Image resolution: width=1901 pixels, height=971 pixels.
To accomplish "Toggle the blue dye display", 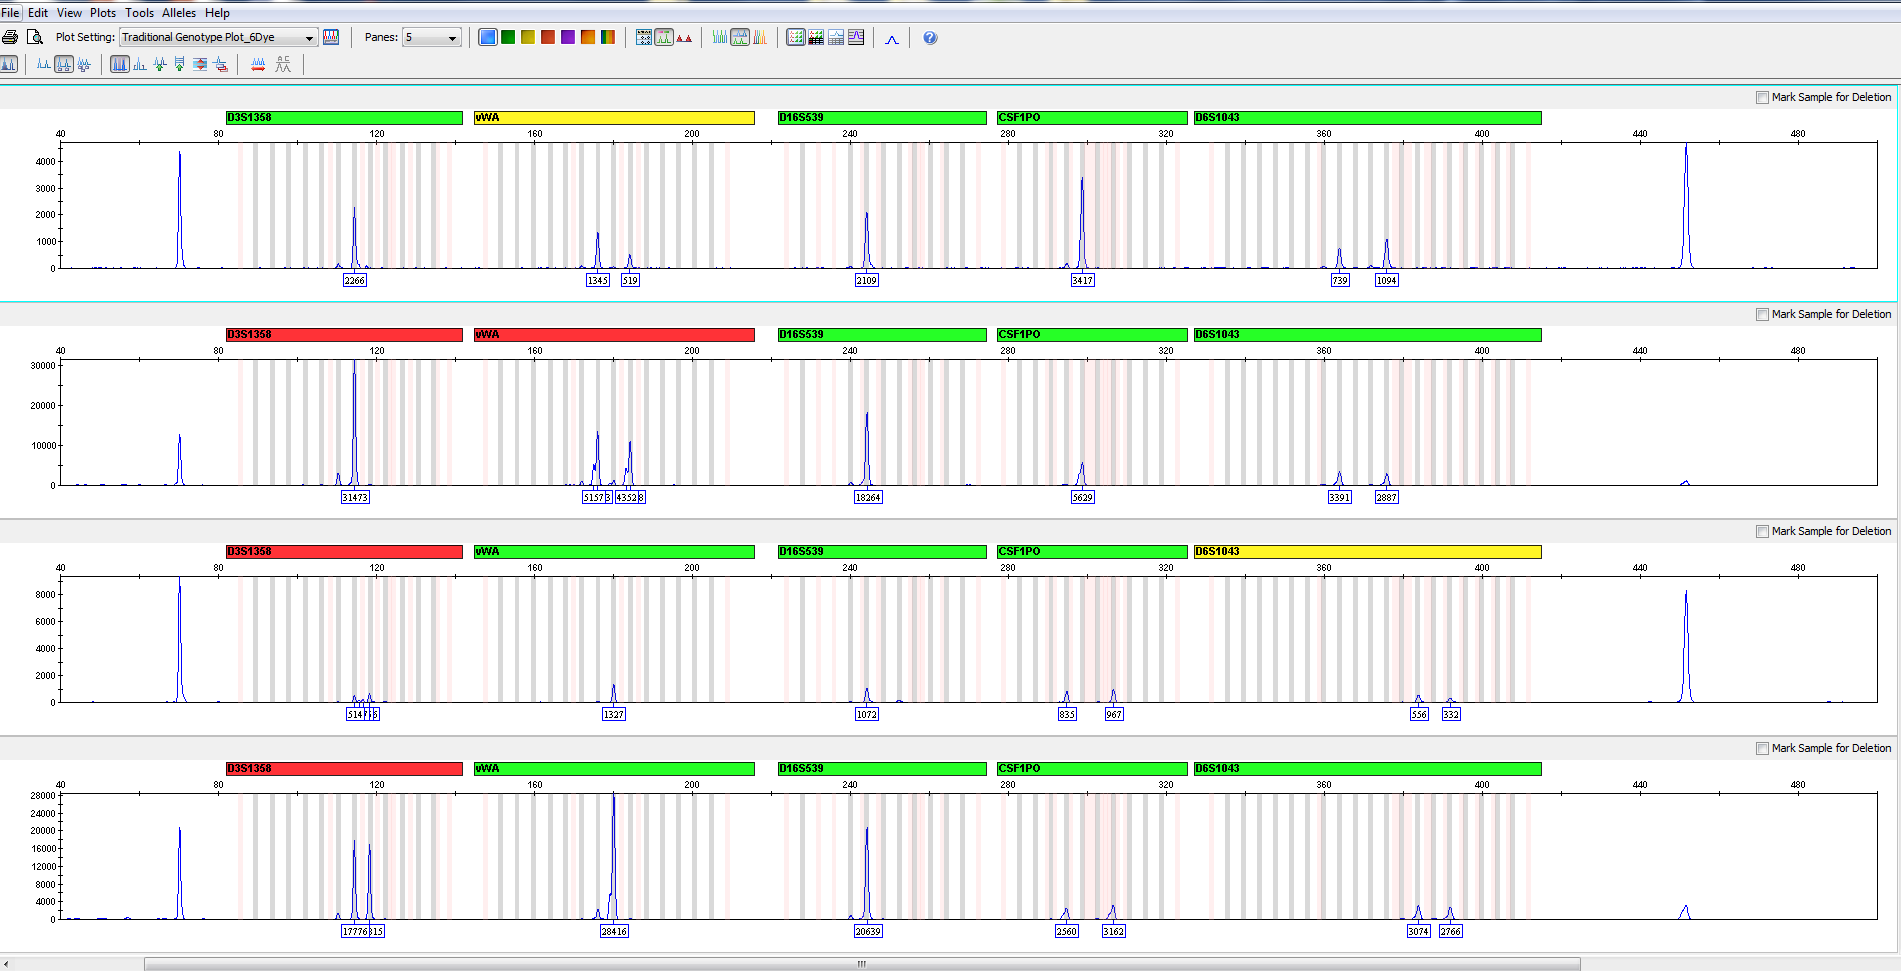I will 488,37.
